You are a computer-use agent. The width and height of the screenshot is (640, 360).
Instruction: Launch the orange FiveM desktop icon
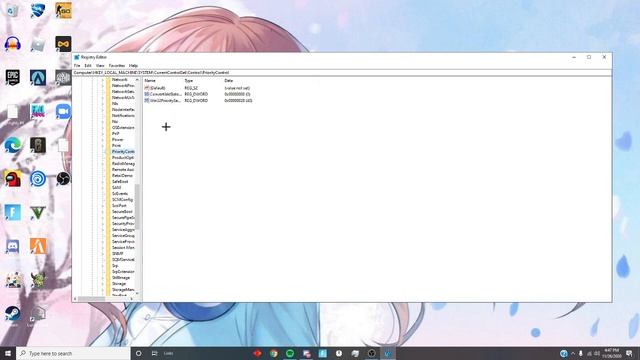pyautogui.click(x=38, y=246)
